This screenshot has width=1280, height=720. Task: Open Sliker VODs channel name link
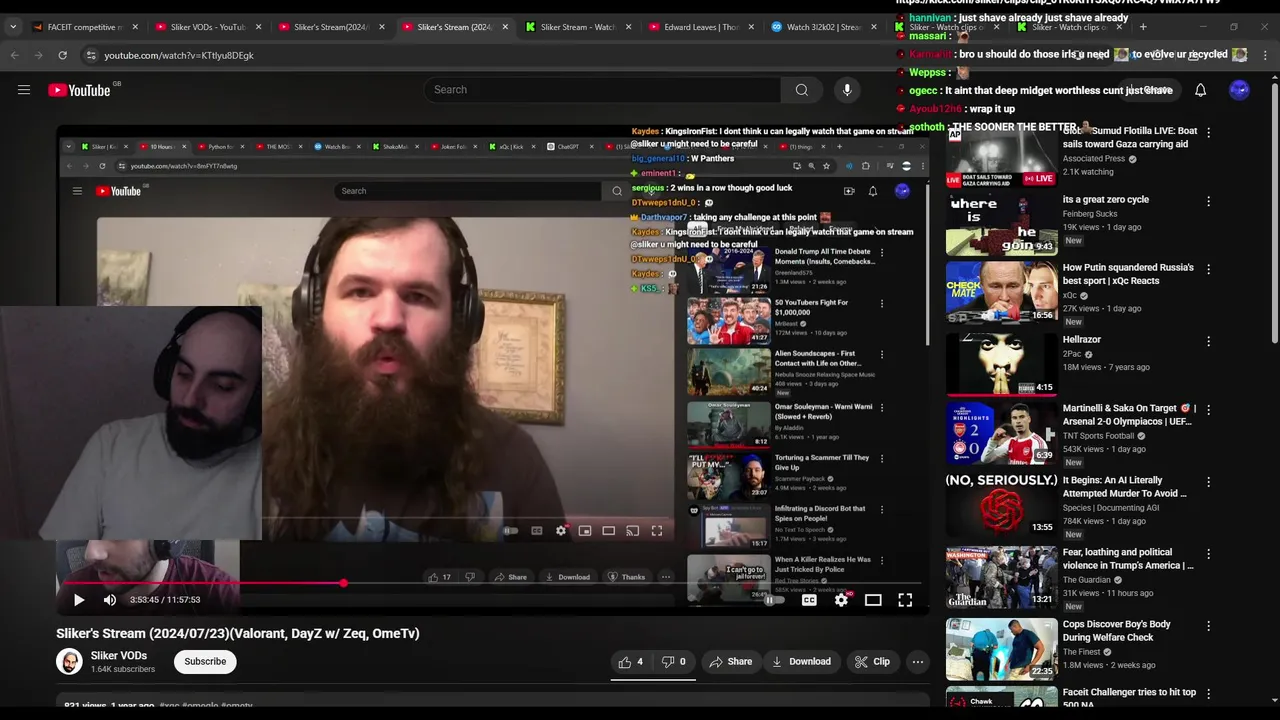pyautogui.click(x=119, y=656)
